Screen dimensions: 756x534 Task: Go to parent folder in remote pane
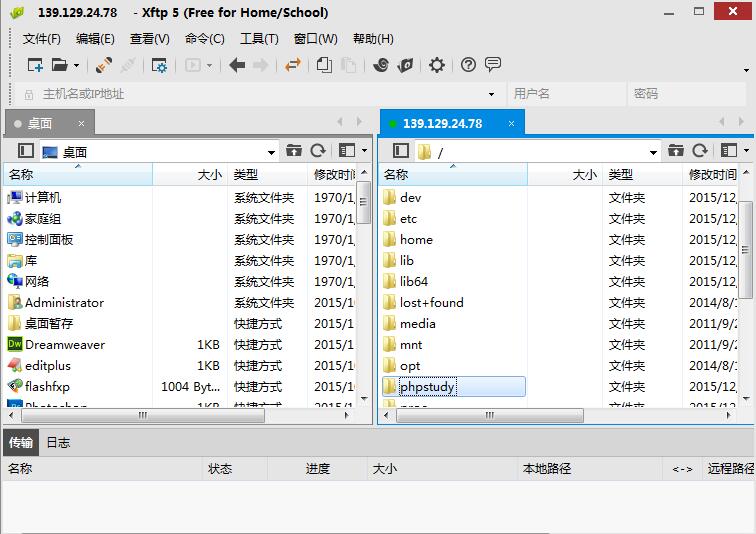coord(675,151)
